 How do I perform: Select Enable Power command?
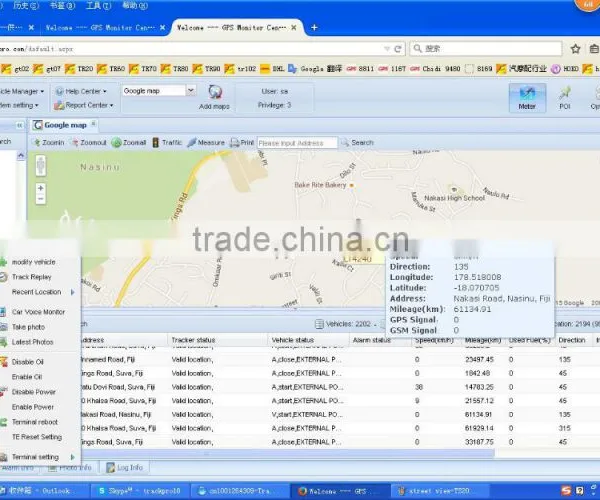tap(33, 407)
